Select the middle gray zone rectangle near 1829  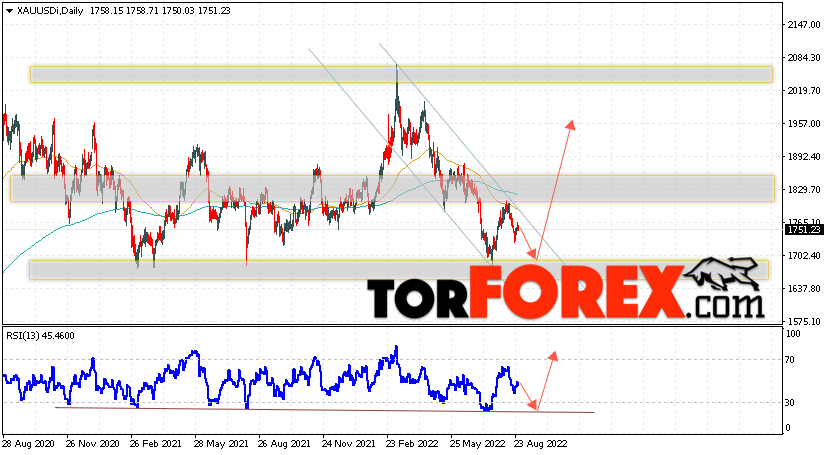[x=392, y=188]
